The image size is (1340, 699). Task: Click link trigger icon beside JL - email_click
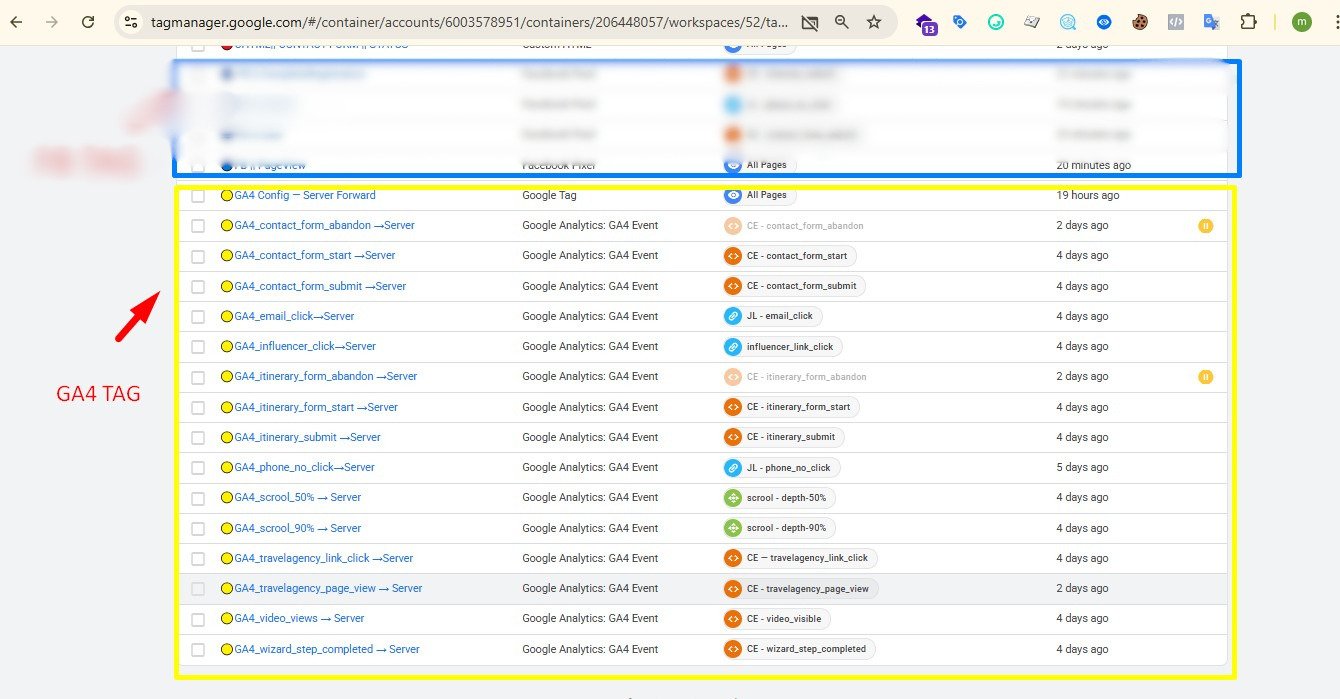pyautogui.click(x=733, y=316)
